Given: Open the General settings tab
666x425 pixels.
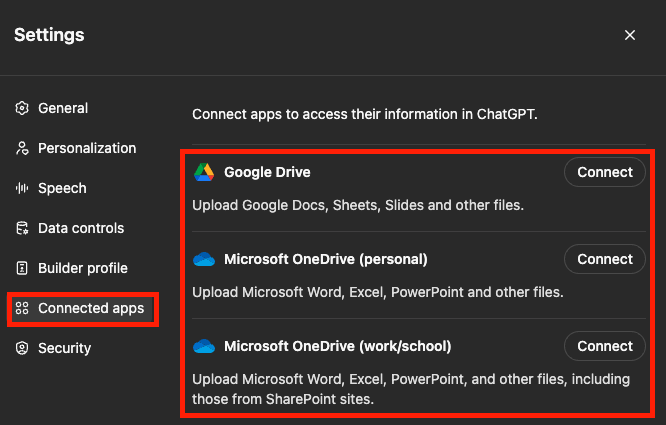Looking at the screenshot, I should pyautogui.click(x=51, y=108).
